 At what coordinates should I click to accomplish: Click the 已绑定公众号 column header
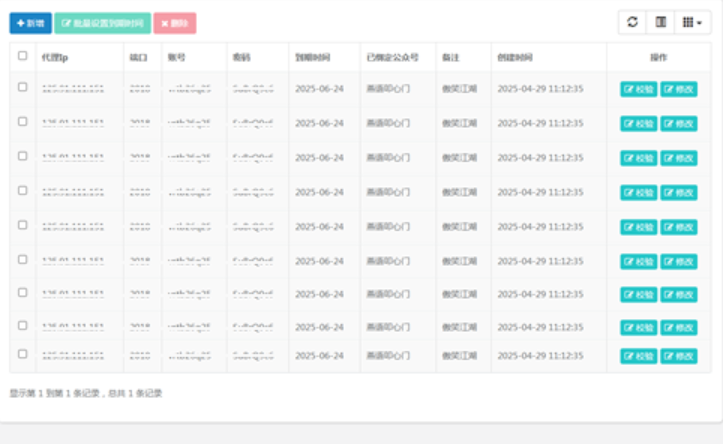click(x=392, y=58)
